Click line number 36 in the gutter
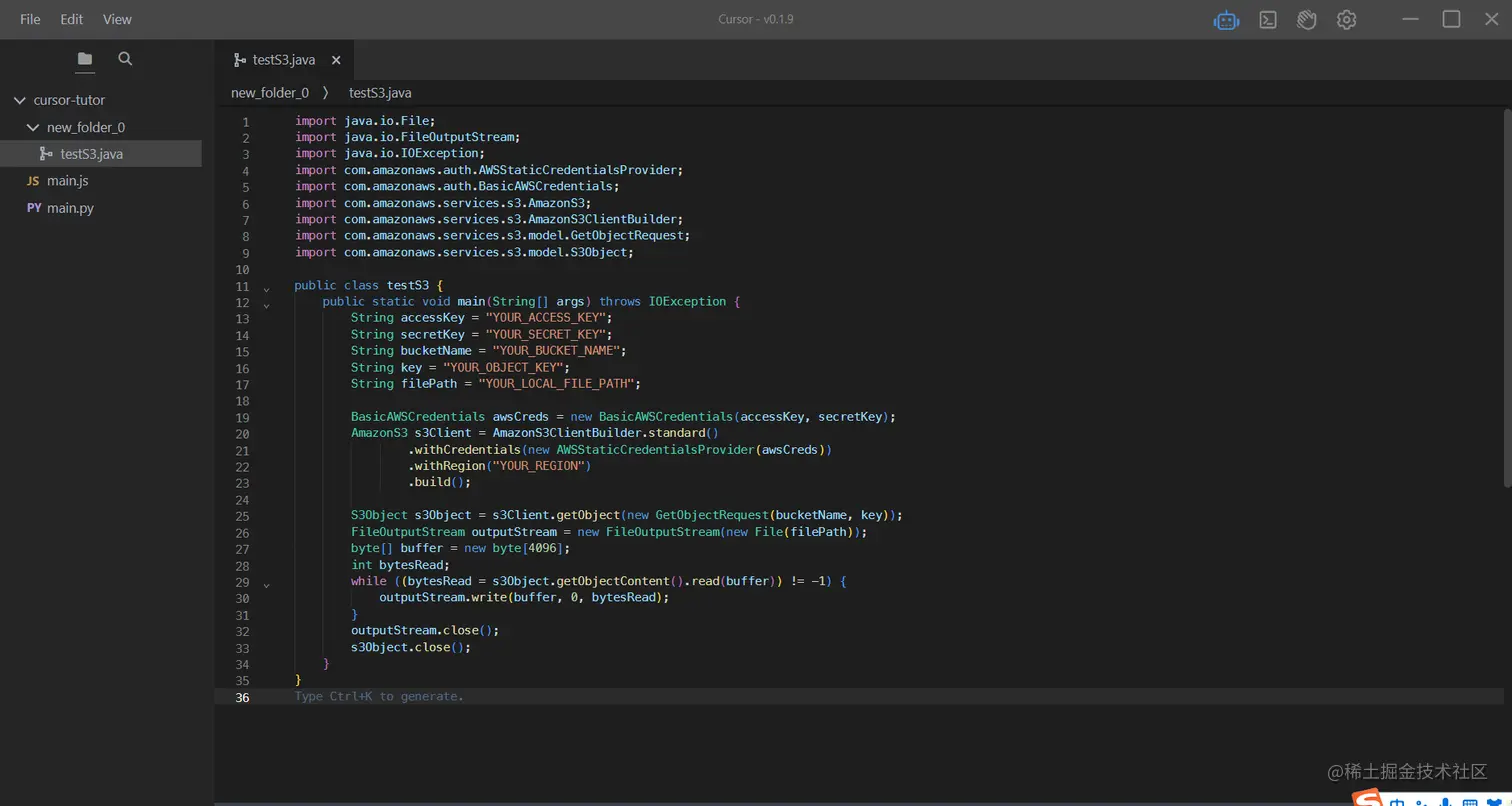The height and width of the screenshot is (806, 1512). [242, 698]
